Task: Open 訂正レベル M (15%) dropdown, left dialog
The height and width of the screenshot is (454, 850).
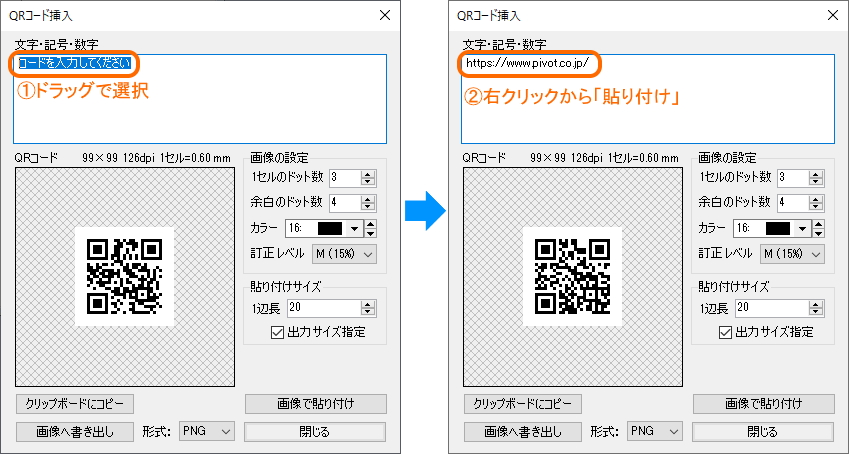Action: (344, 254)
